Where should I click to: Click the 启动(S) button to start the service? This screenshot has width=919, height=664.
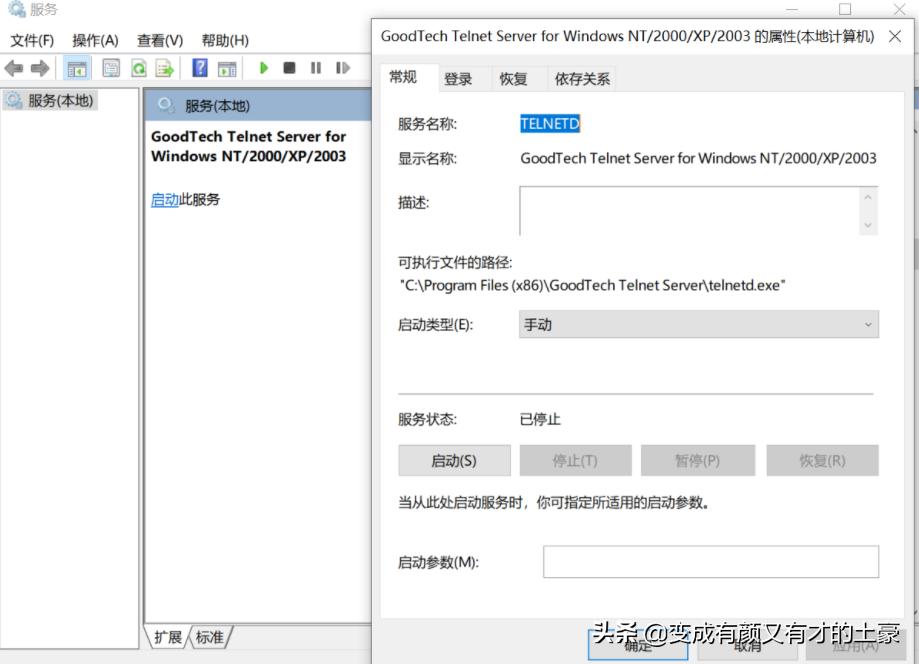point(453,460)
